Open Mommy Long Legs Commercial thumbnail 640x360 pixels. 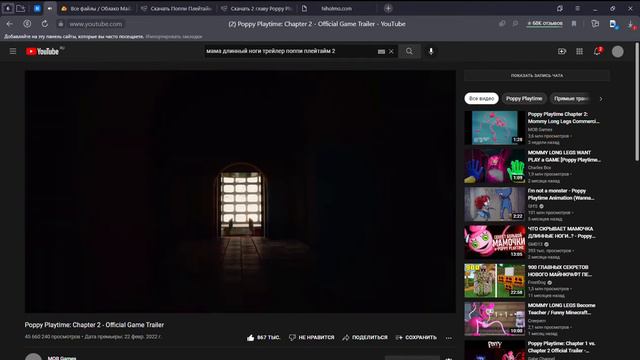[494, 127]
